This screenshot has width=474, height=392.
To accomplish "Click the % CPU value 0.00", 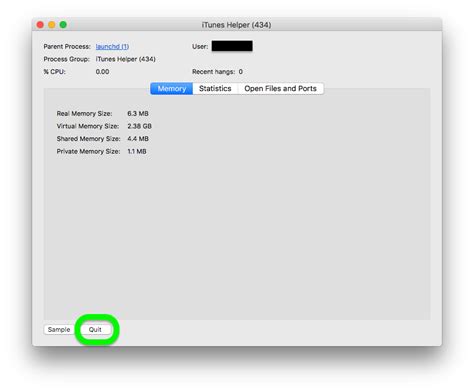I will [x=102, y=72].
